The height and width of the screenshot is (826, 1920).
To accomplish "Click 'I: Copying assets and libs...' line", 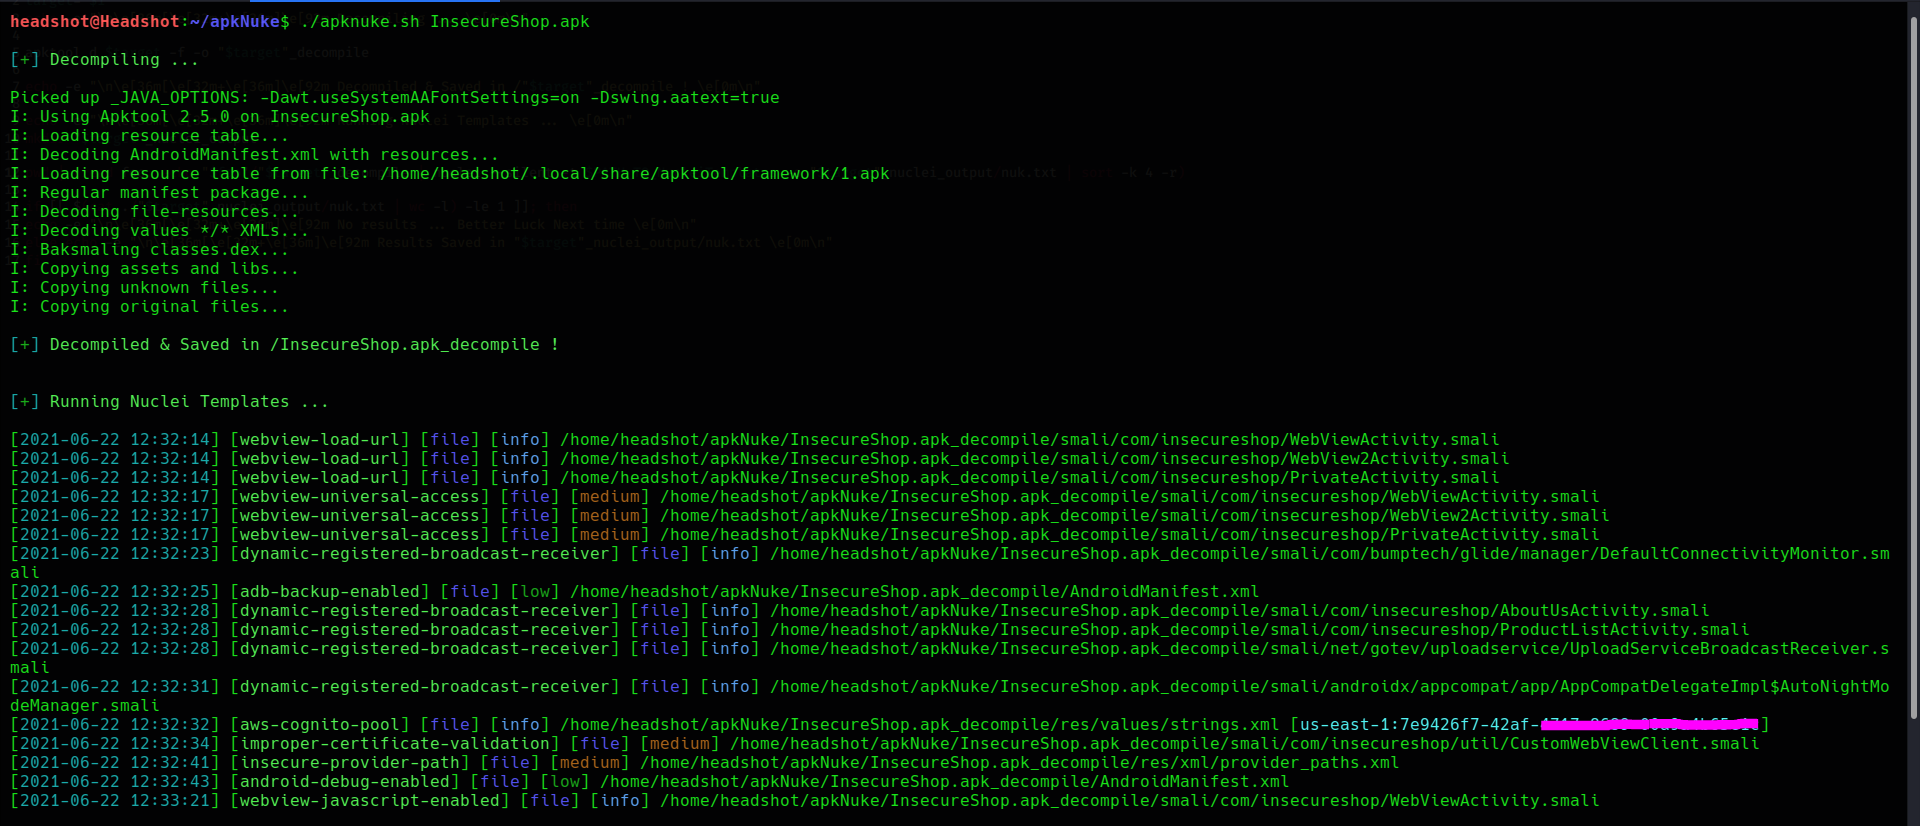I will [x=155, y=269].
